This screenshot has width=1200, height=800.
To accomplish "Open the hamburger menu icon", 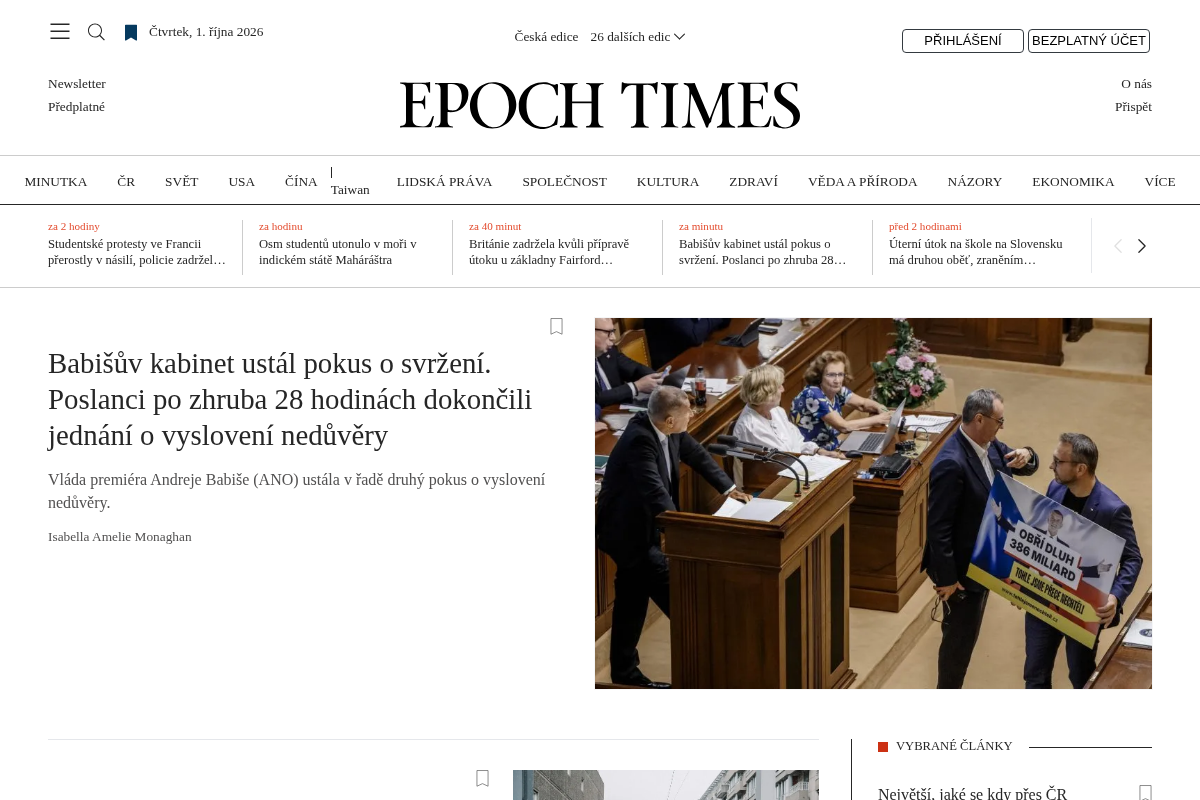I will 60,31.
